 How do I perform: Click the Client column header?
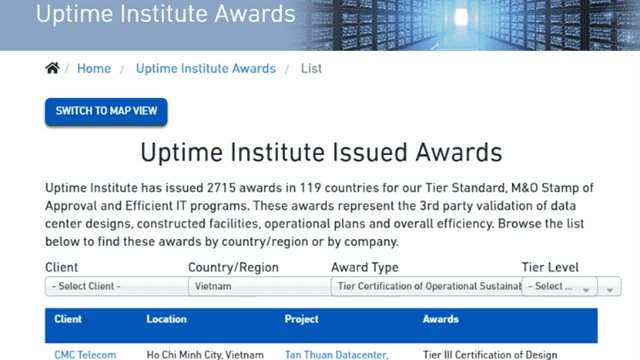[68, 319]
